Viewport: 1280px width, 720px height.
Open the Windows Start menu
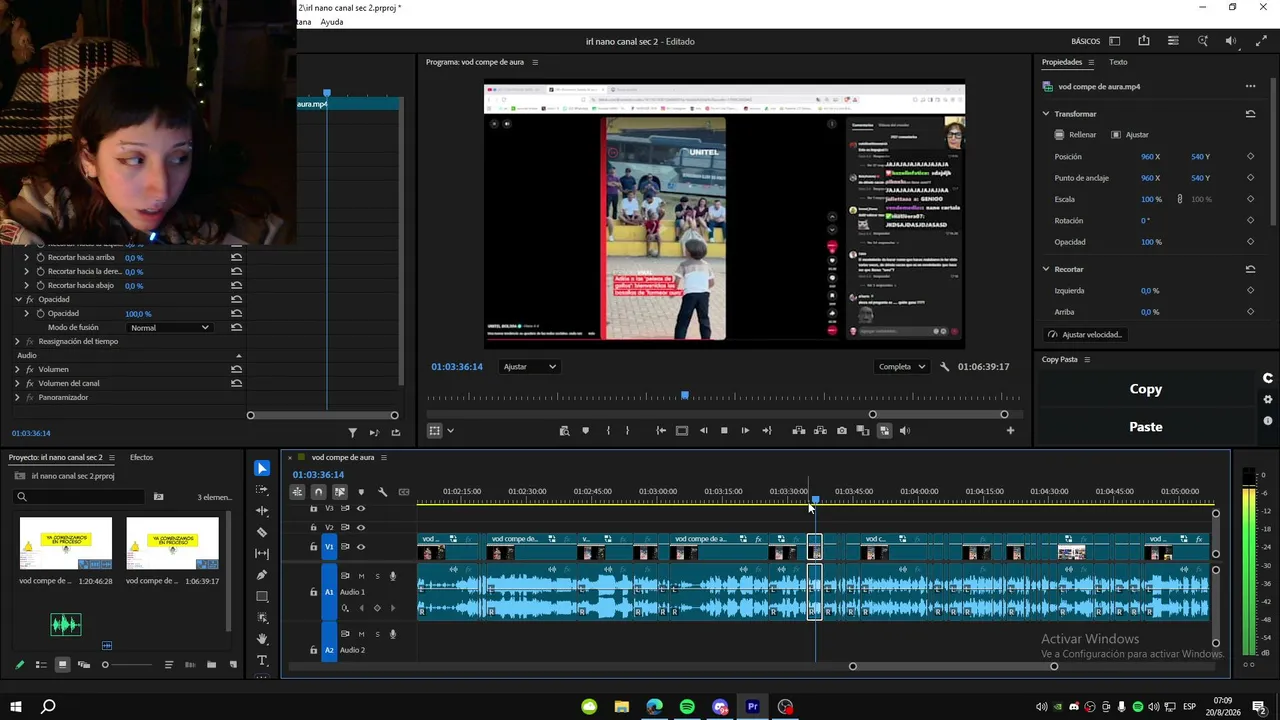(15, 707)
